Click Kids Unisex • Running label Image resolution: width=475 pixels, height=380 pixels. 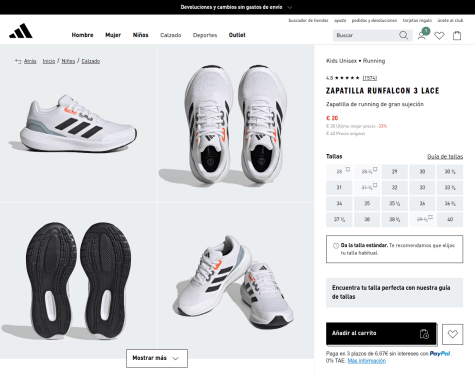(x=355, y=61)
